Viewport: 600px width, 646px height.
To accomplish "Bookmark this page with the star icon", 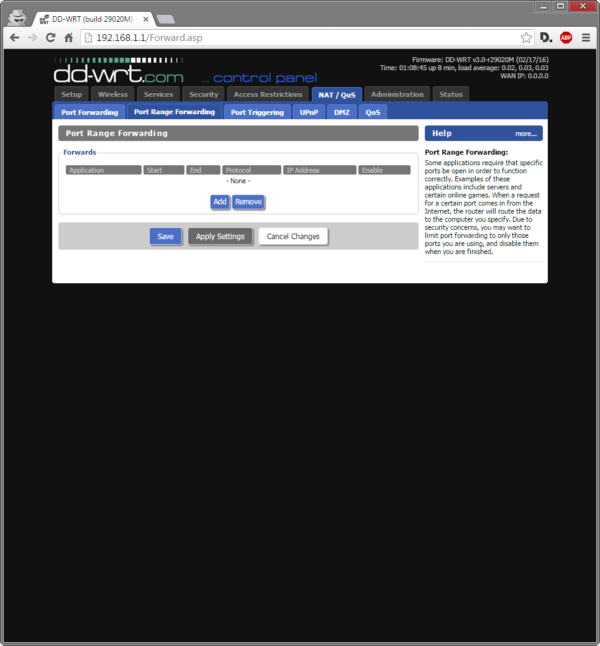I will [526, 37].
